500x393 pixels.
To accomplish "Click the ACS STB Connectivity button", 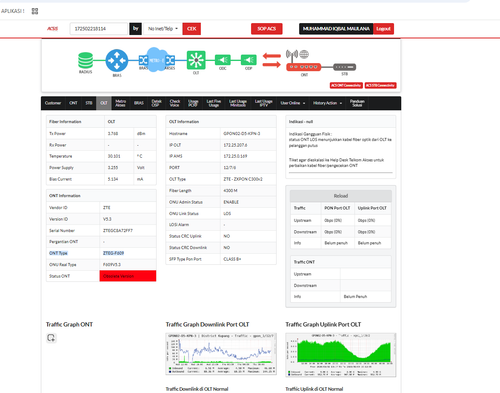I will (x=380, y=85).
